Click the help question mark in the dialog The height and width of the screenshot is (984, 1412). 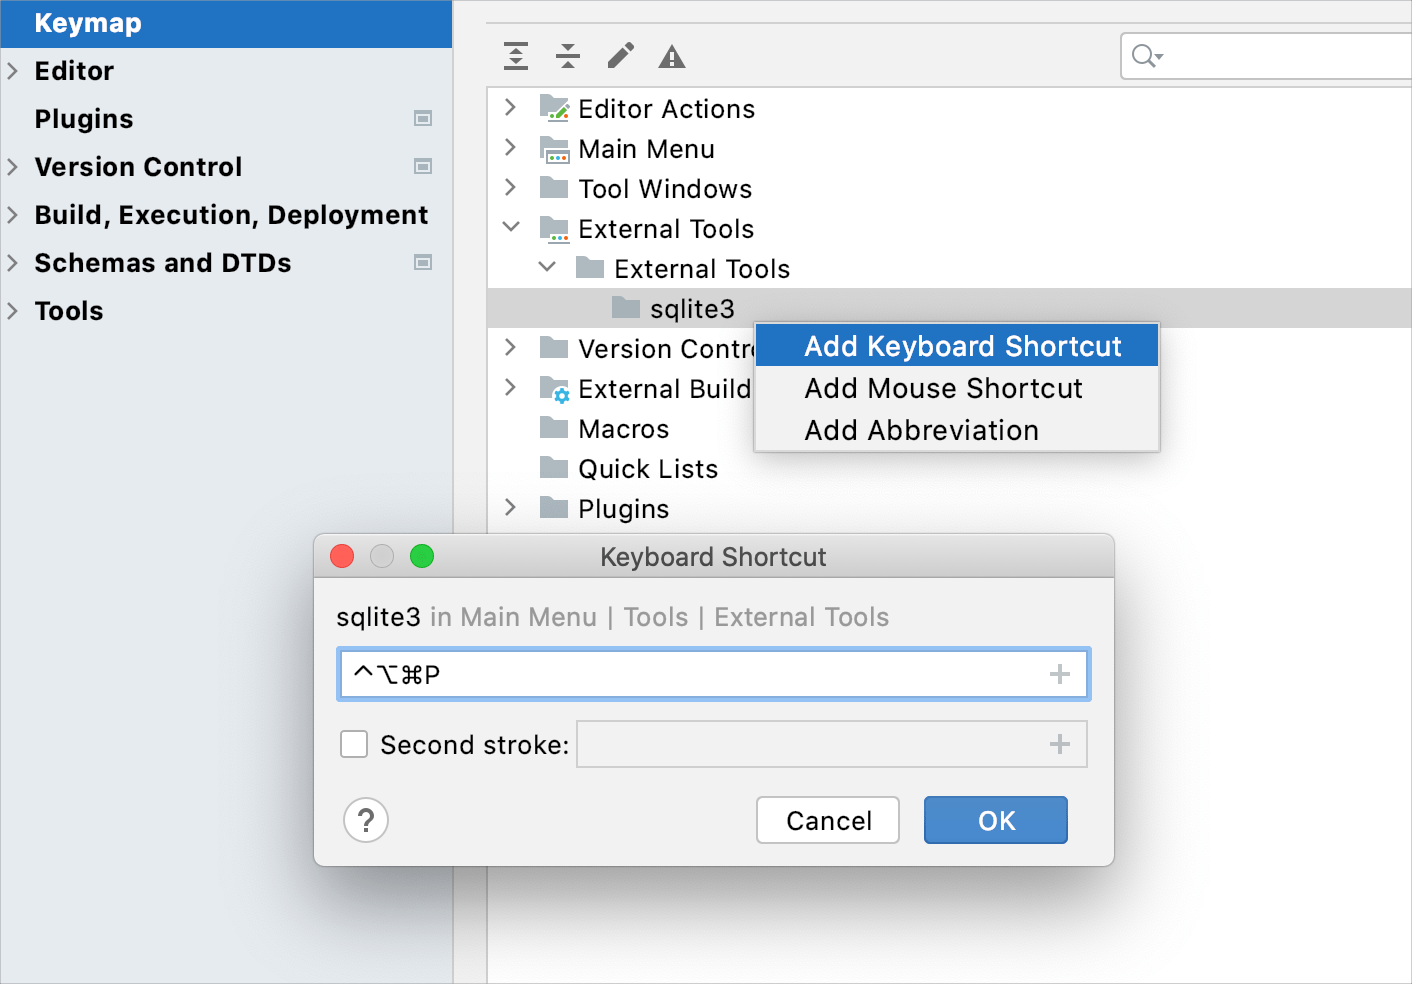(366, 820)
